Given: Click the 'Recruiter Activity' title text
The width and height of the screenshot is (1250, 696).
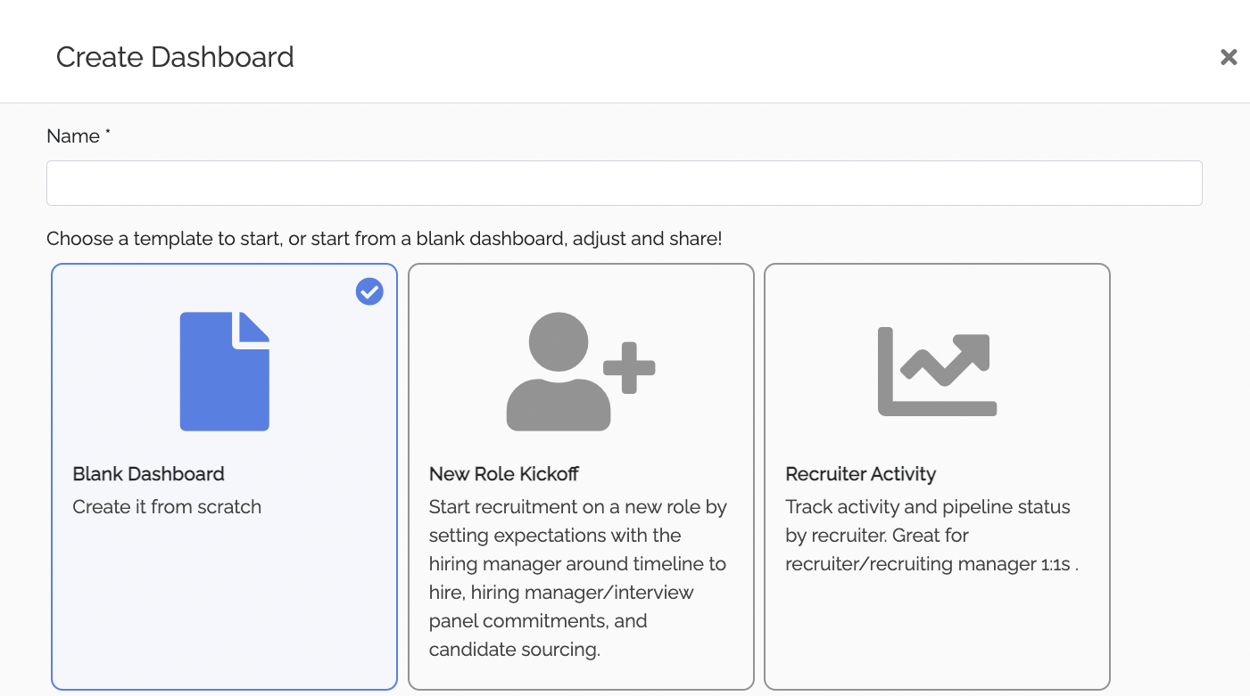Looking at the screenshot, I should point(861,474).
